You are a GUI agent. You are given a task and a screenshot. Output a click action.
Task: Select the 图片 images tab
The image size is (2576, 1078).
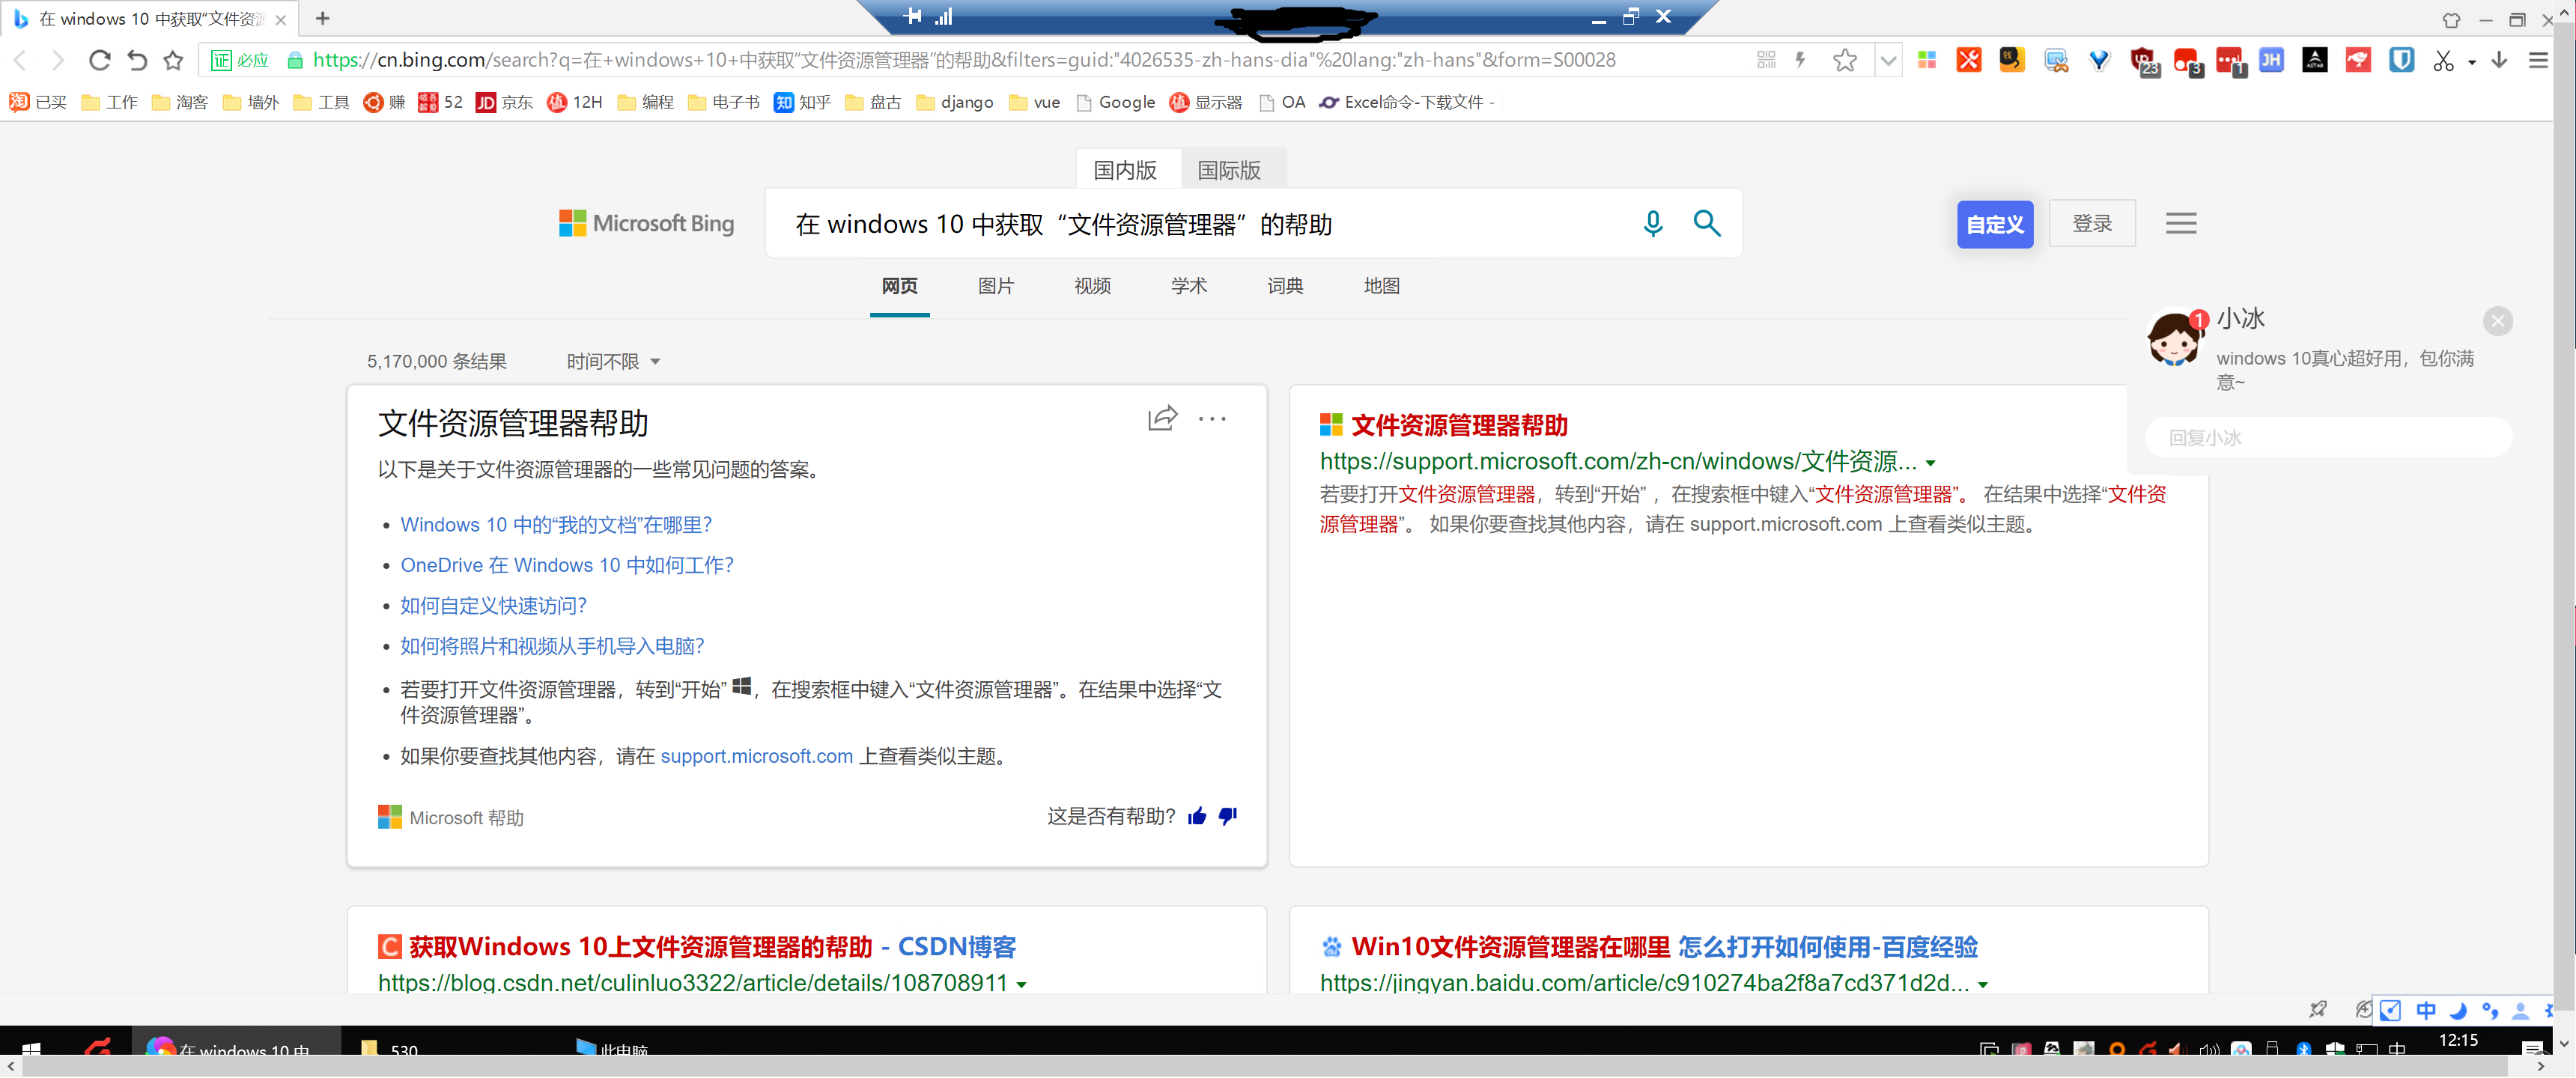pos(995,286)
